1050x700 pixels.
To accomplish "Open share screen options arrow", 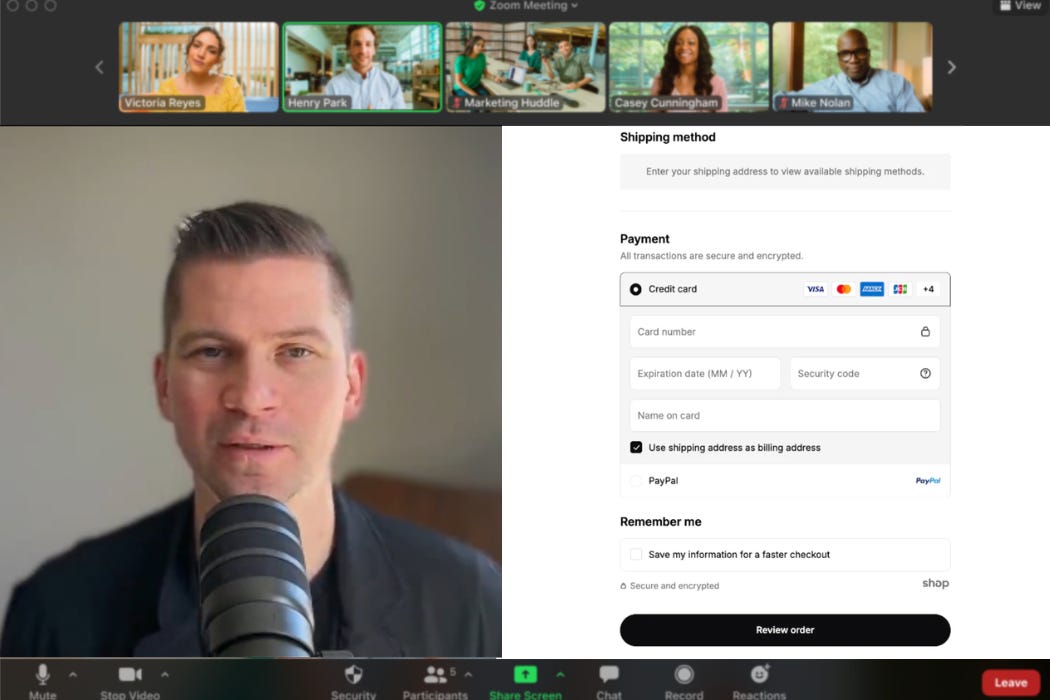I will click(x=560, y=675).
